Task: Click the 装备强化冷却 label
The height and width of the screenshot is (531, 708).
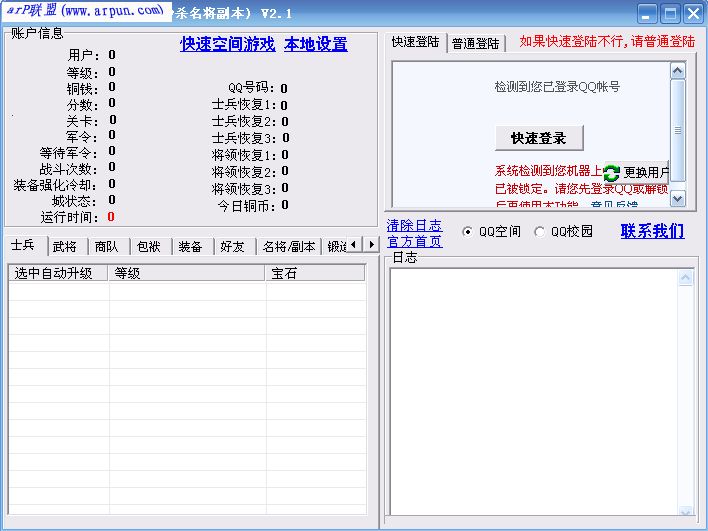Action: click(x=55, y=185)
